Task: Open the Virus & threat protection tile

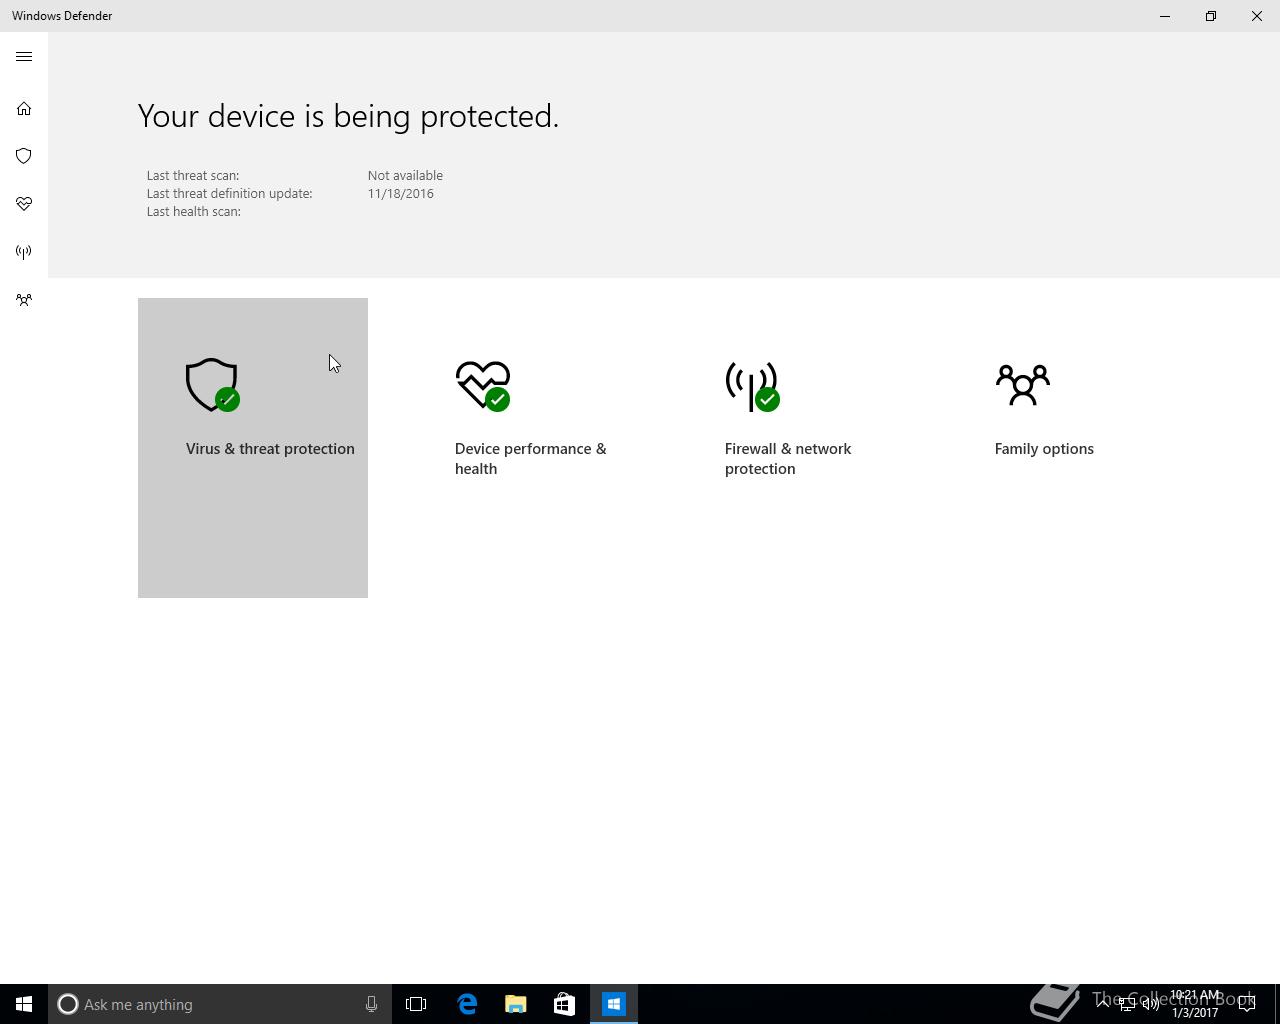Action: click(253, 448)
